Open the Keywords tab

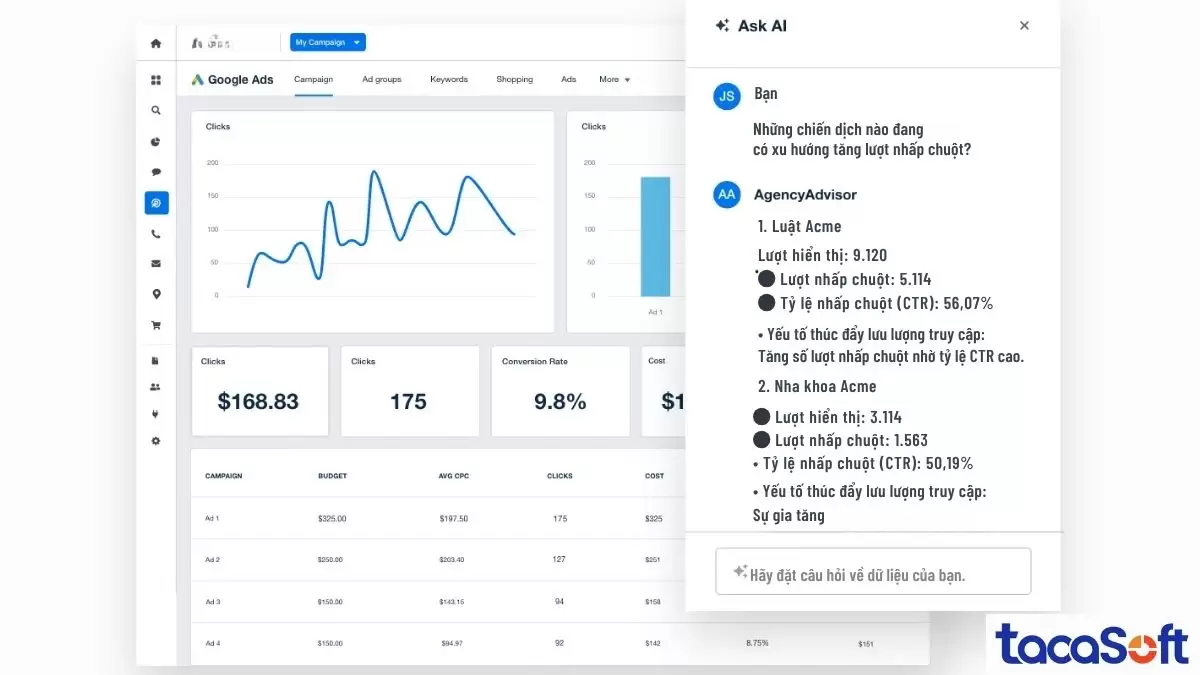click(x=448, y=79)
